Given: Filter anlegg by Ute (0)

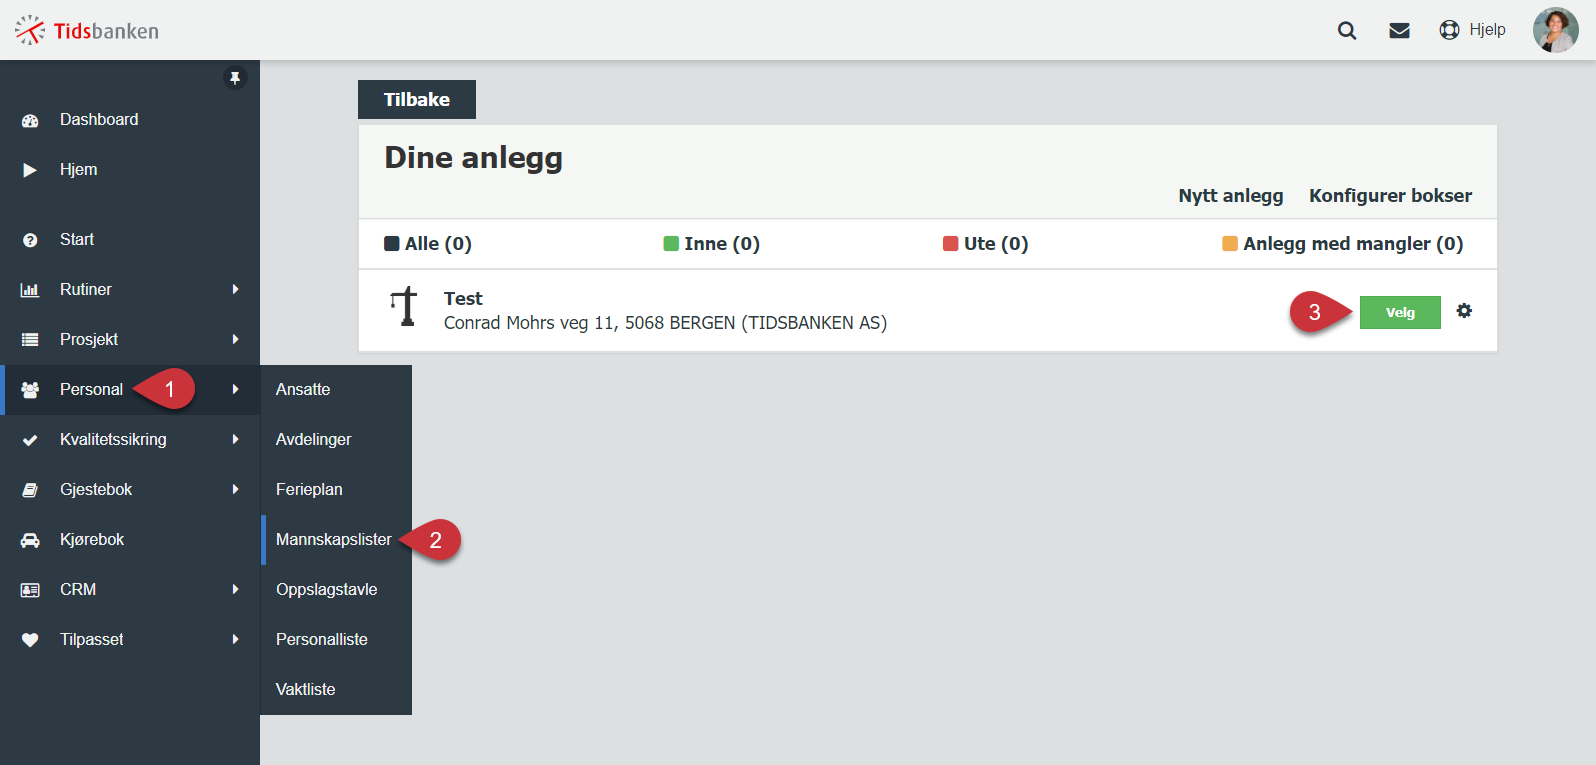Looking at the screenshot, I should tap(986, 244).
